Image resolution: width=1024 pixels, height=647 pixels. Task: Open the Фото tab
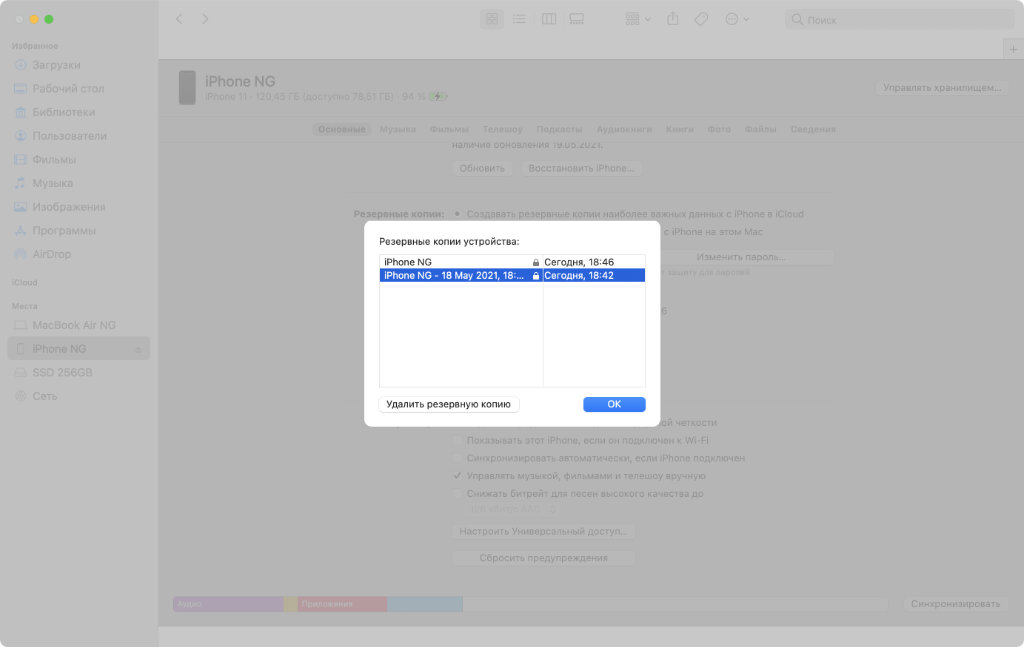coord(719,129)
